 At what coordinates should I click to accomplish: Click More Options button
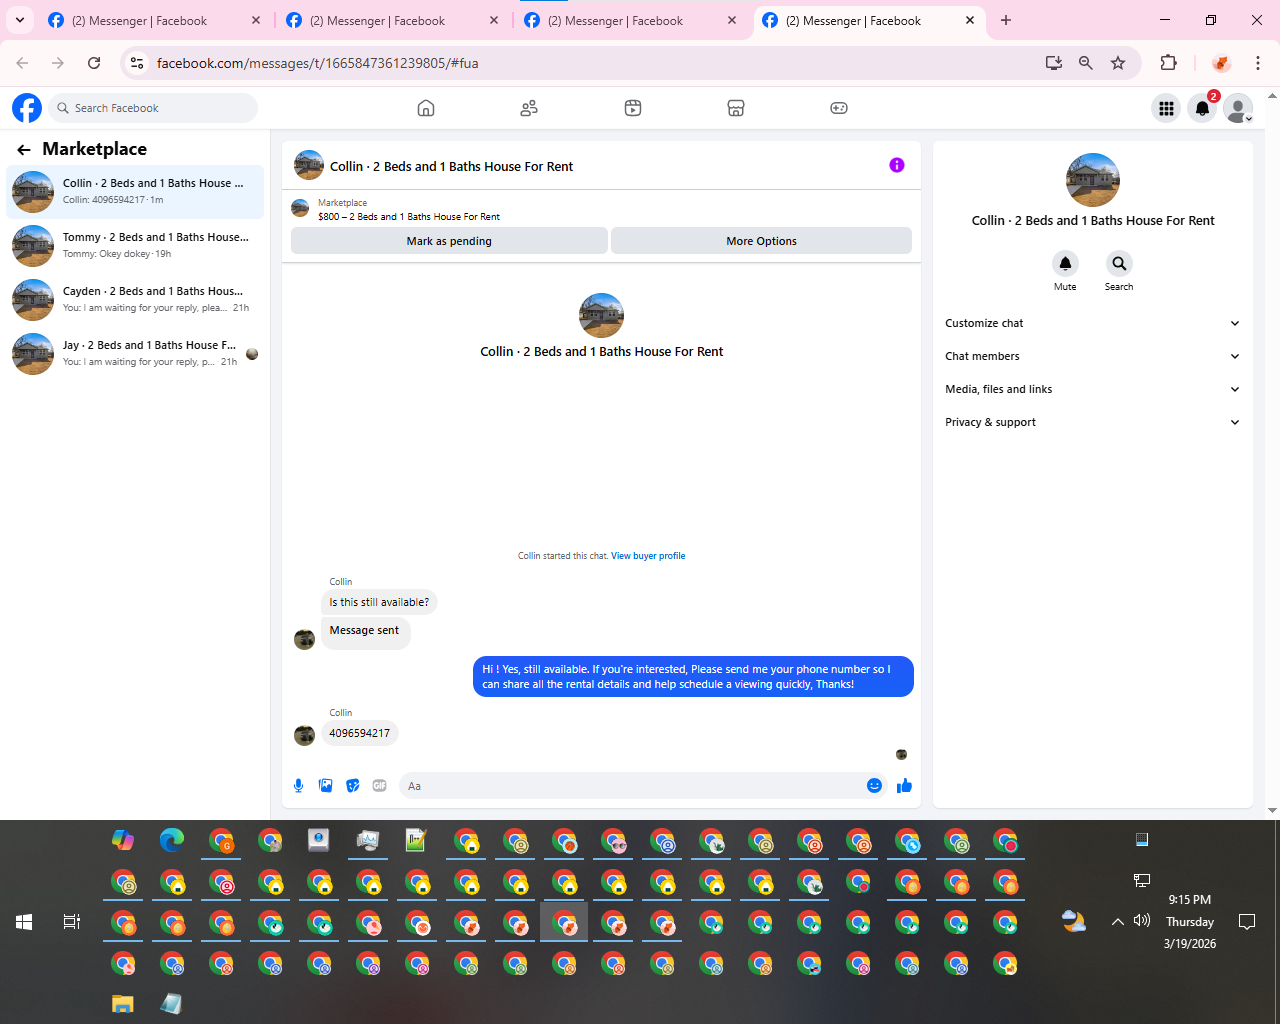[761, 241]
